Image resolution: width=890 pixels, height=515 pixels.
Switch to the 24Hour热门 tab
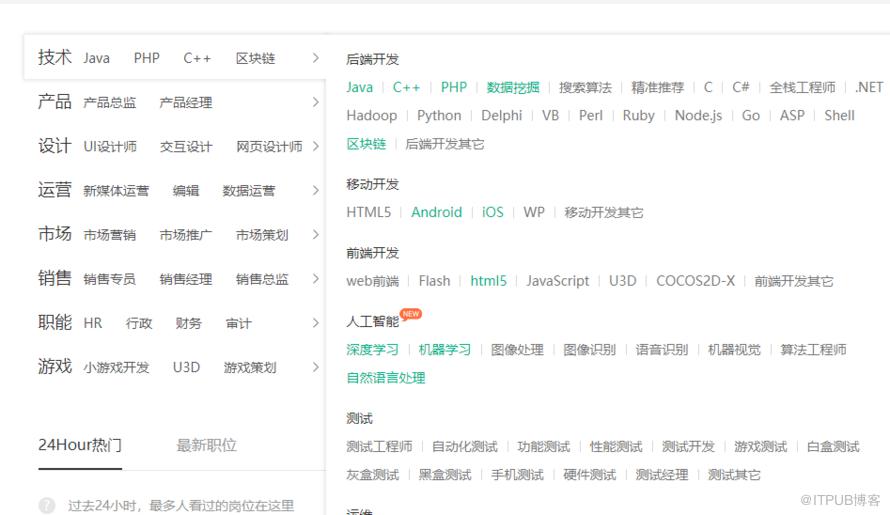(x=80, y=445)
